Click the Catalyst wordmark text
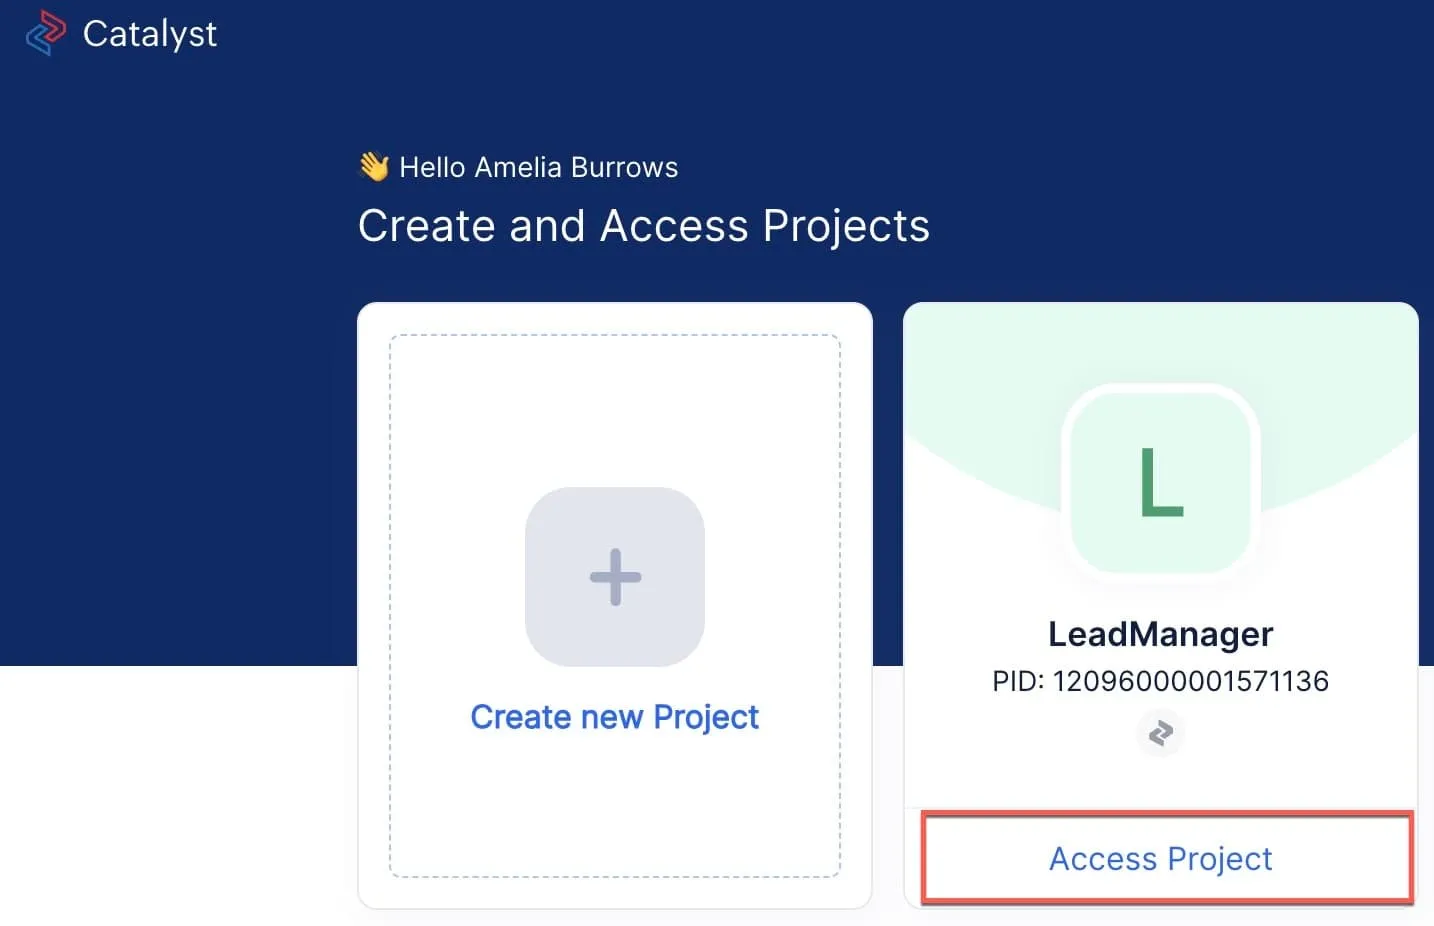The image size is (1434, 926). [x=150, y=34]
